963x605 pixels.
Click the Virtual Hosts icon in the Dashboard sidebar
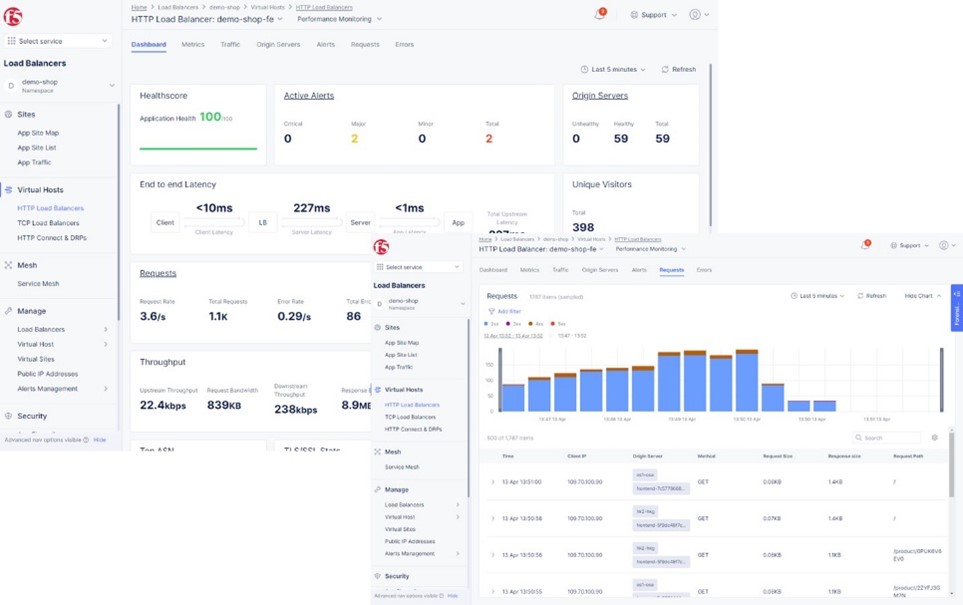[x=9, y=190]
